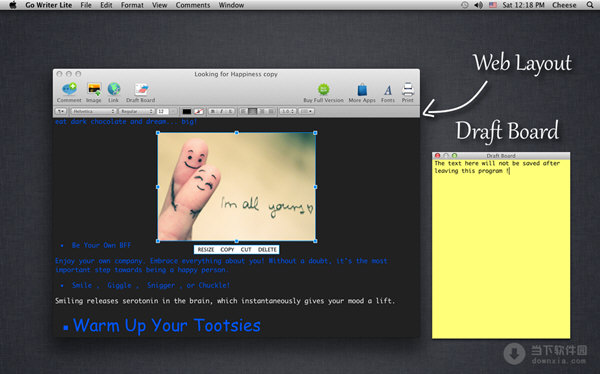Screen dimensions: 600x374
Task: Open the line spacing 1.0 dropdown
Action: point(288,111)
